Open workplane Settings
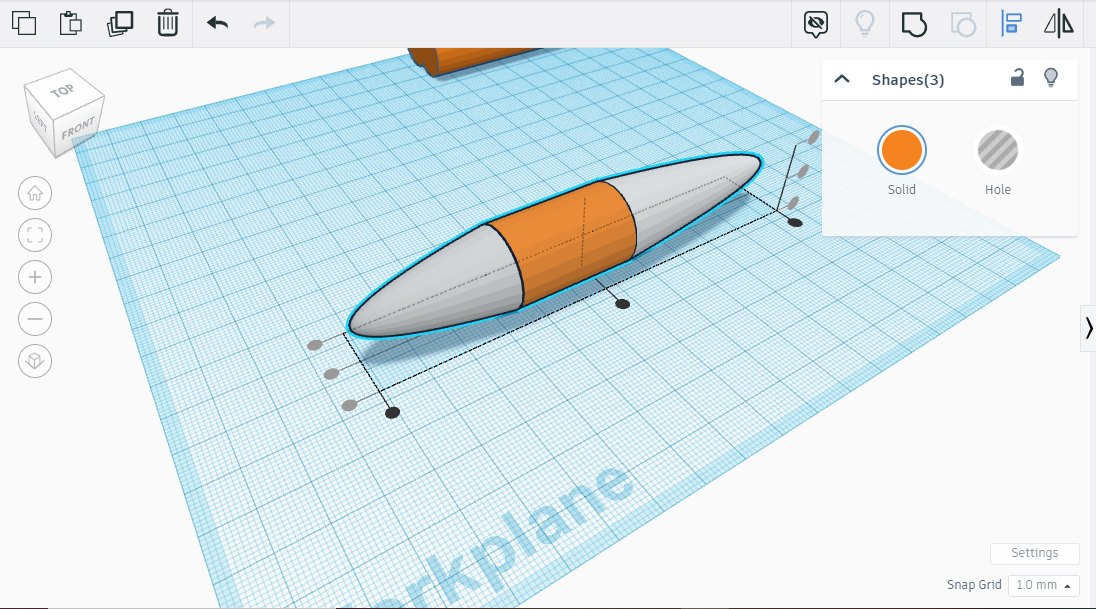The height and width of the screenshot is (609, 1096). [1034, 553]
